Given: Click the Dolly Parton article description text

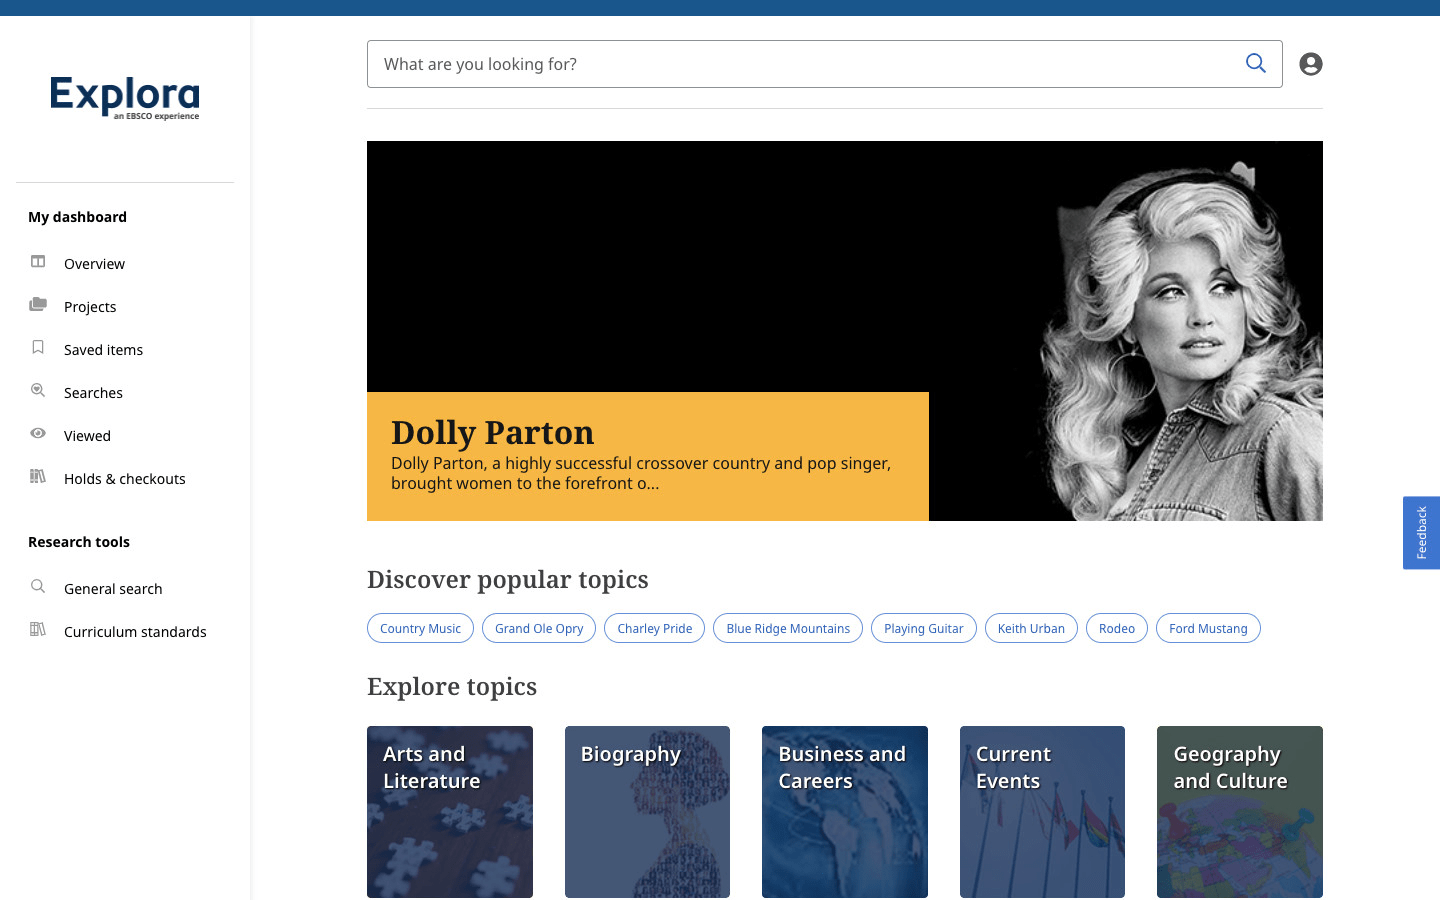Looking at the screenshot, I should (x=641, y=473).
